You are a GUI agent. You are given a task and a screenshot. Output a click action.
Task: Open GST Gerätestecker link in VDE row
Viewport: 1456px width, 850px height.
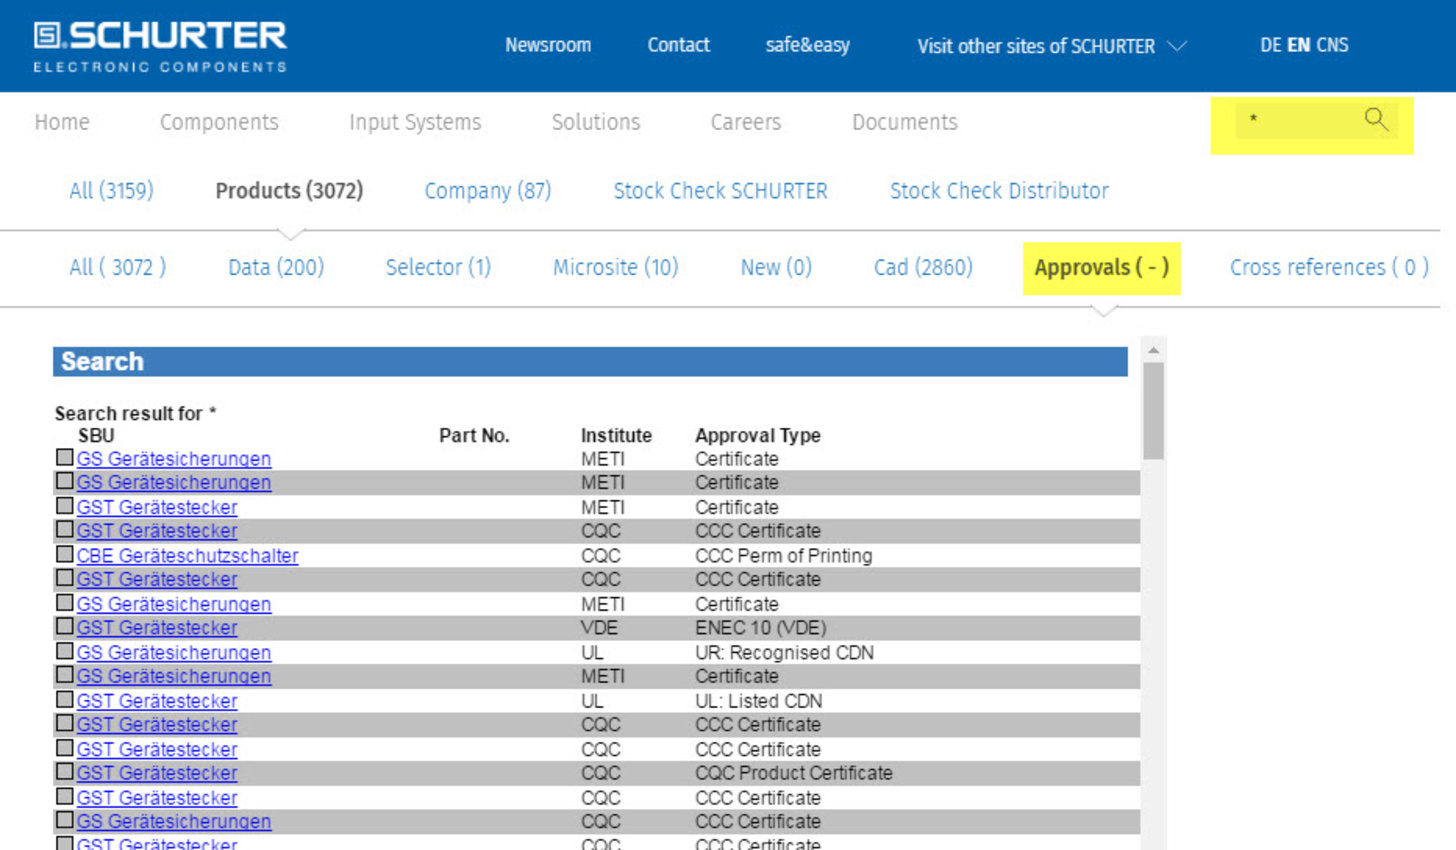157,628
